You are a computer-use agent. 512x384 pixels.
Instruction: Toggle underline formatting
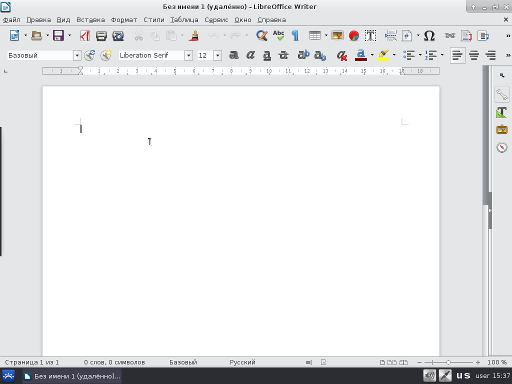(x=267, y=55)
